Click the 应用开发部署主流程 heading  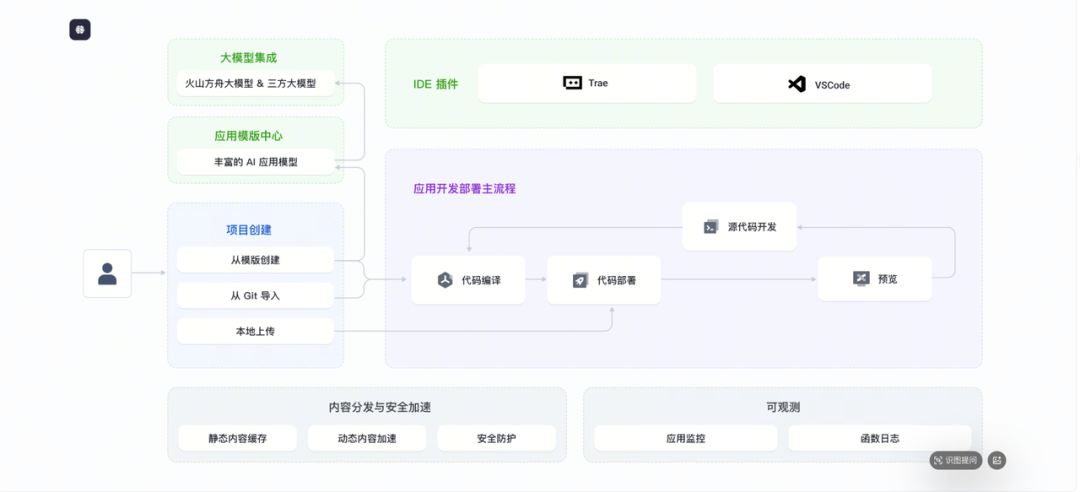click(464, 188)
